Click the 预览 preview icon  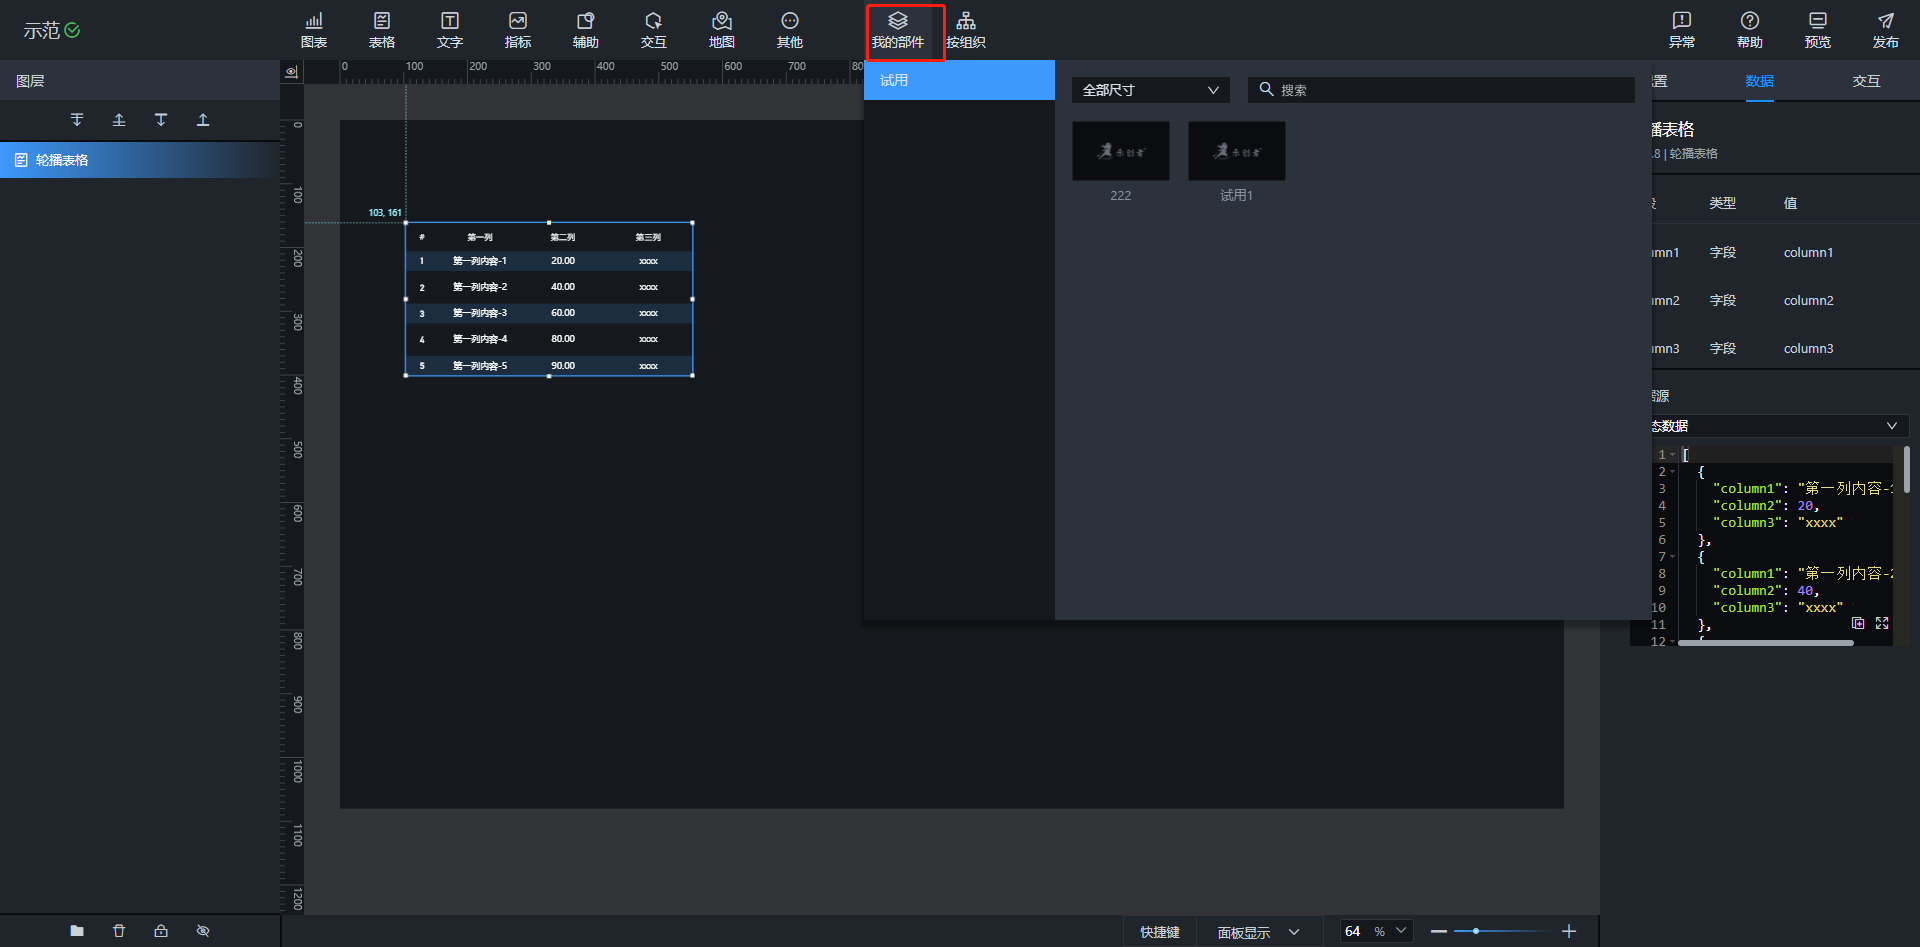tap(1817, 30)
